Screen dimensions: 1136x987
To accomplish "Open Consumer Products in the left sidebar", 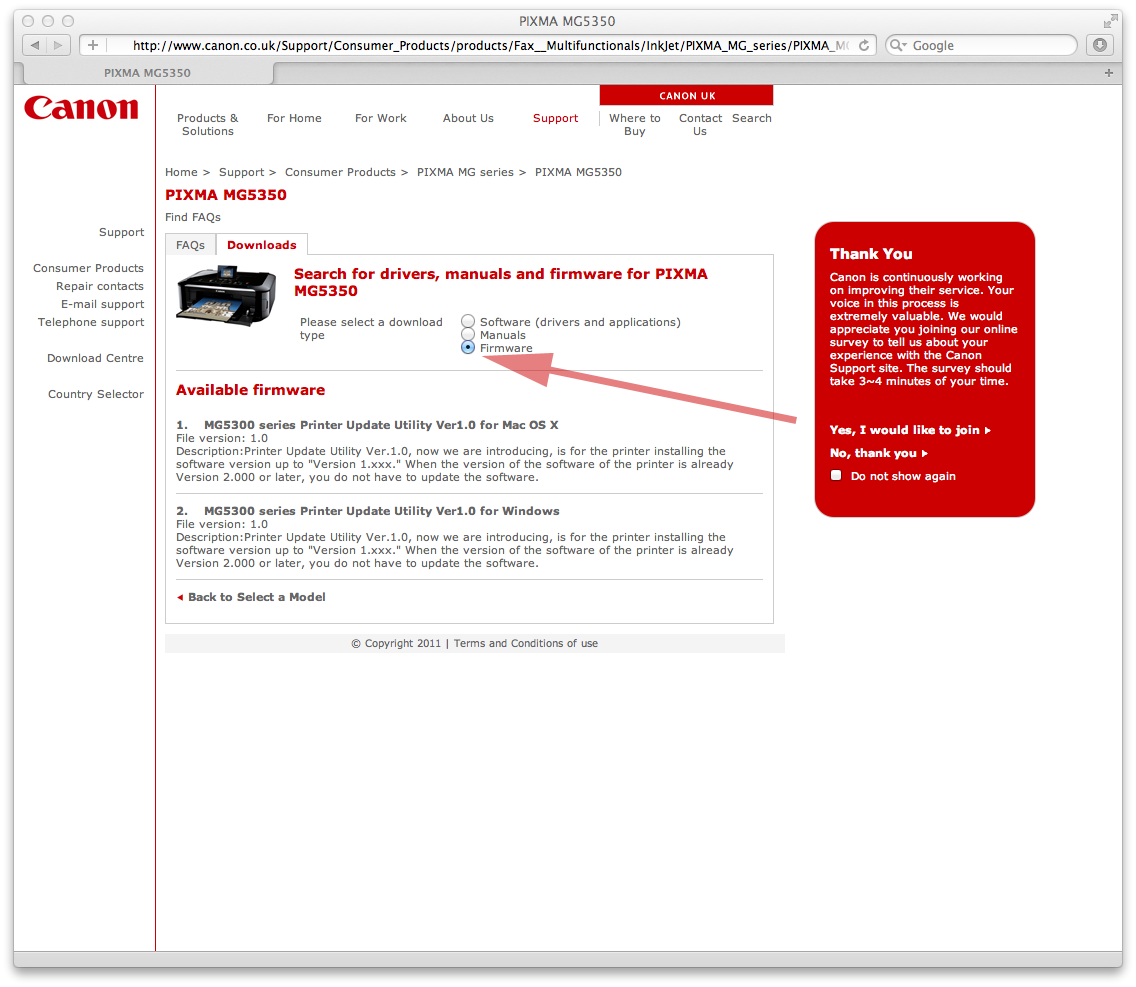I will pos(88,268).
